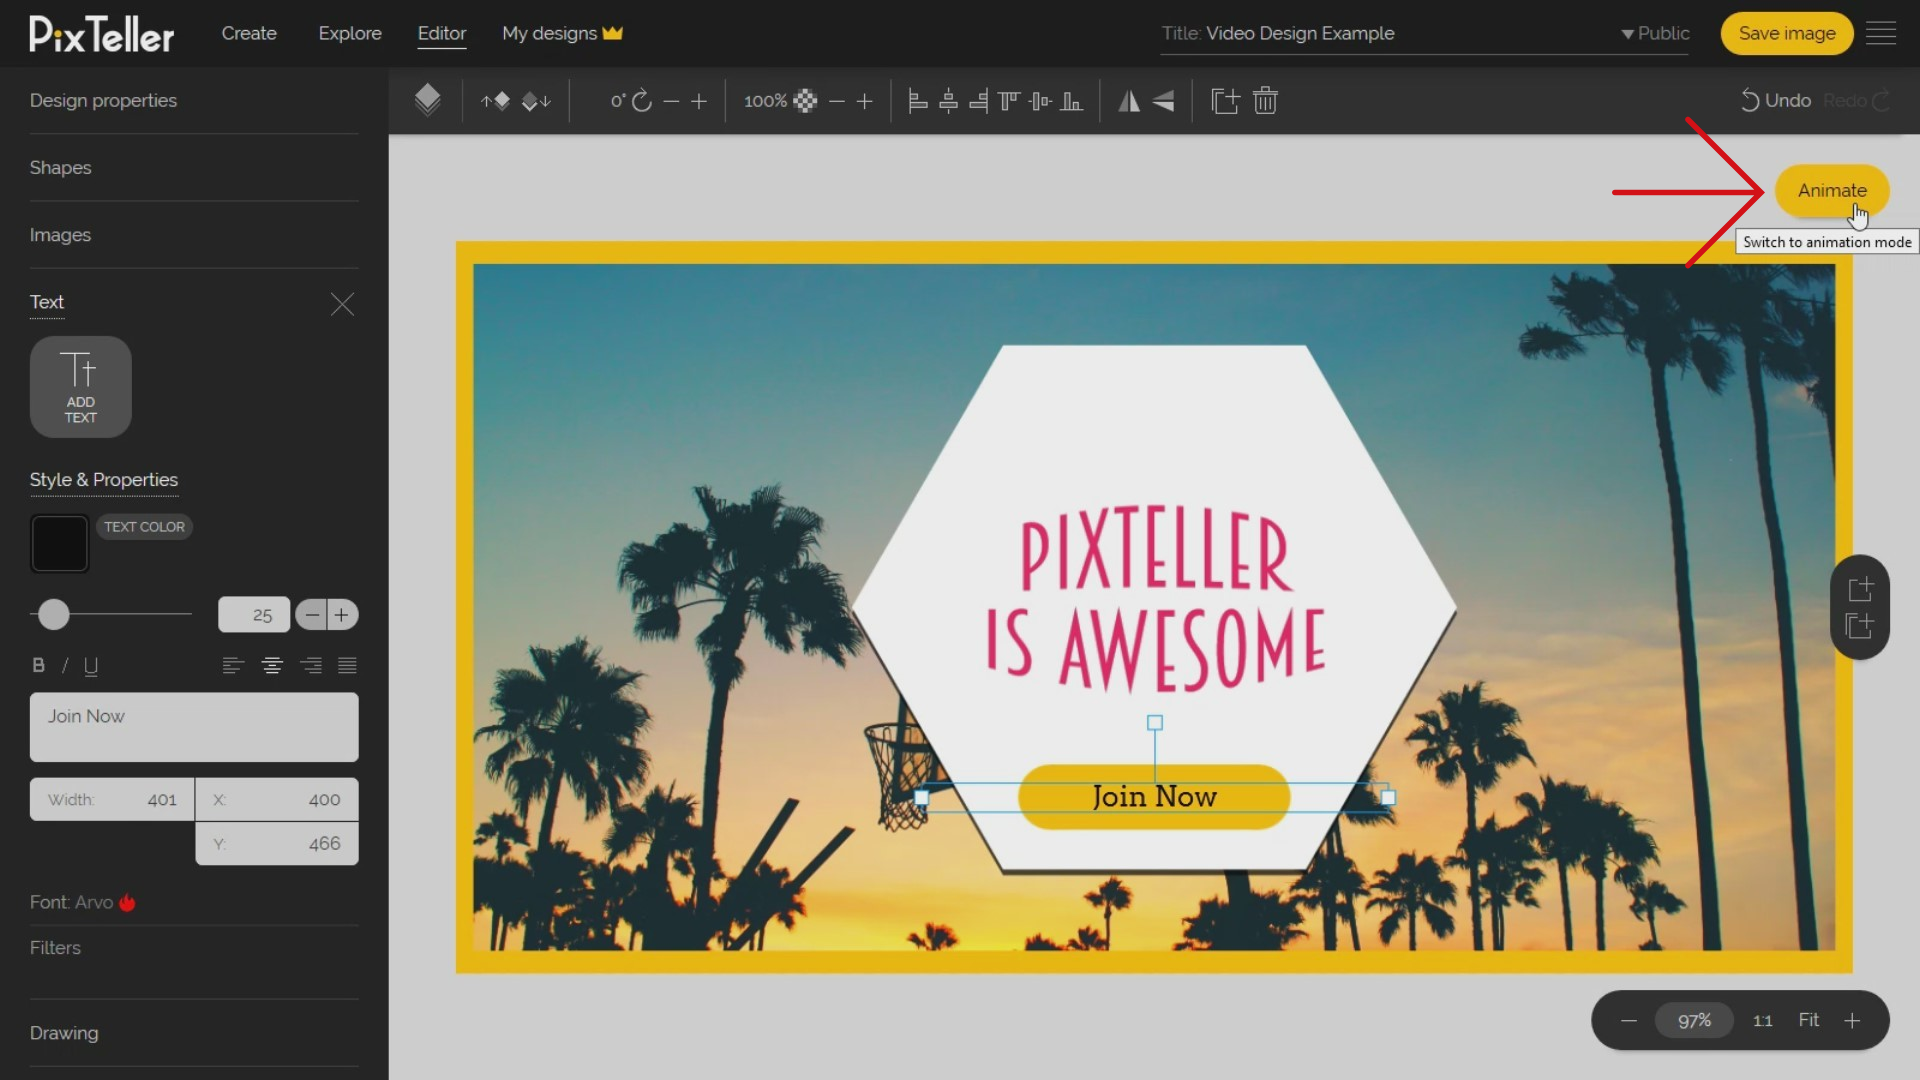Decrease opacity with minus button
This screenshot has height=1080, width=1920.
(837, 101)
